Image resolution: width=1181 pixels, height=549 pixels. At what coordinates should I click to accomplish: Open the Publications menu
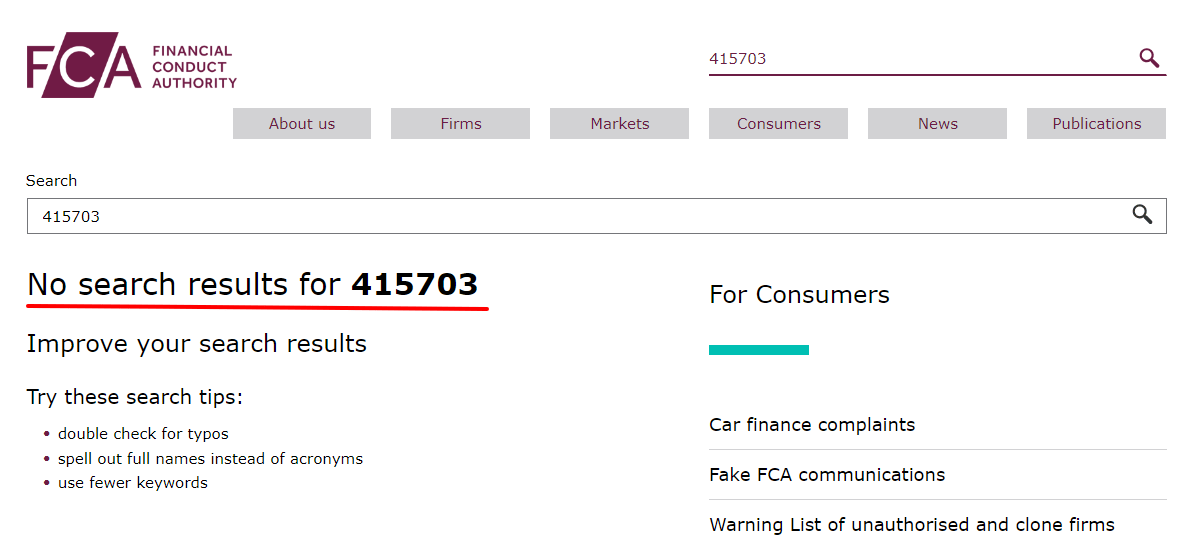pos(1096,124)
